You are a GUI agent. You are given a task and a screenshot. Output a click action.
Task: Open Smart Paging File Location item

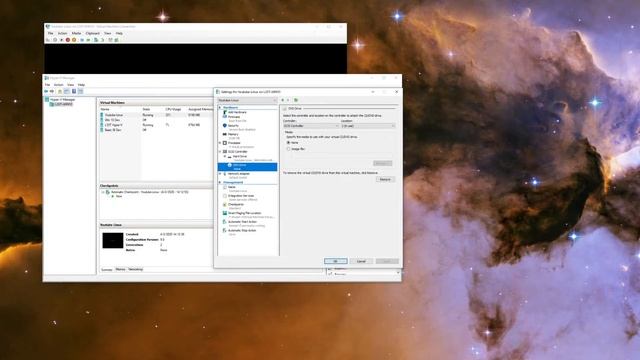(244, 213)
